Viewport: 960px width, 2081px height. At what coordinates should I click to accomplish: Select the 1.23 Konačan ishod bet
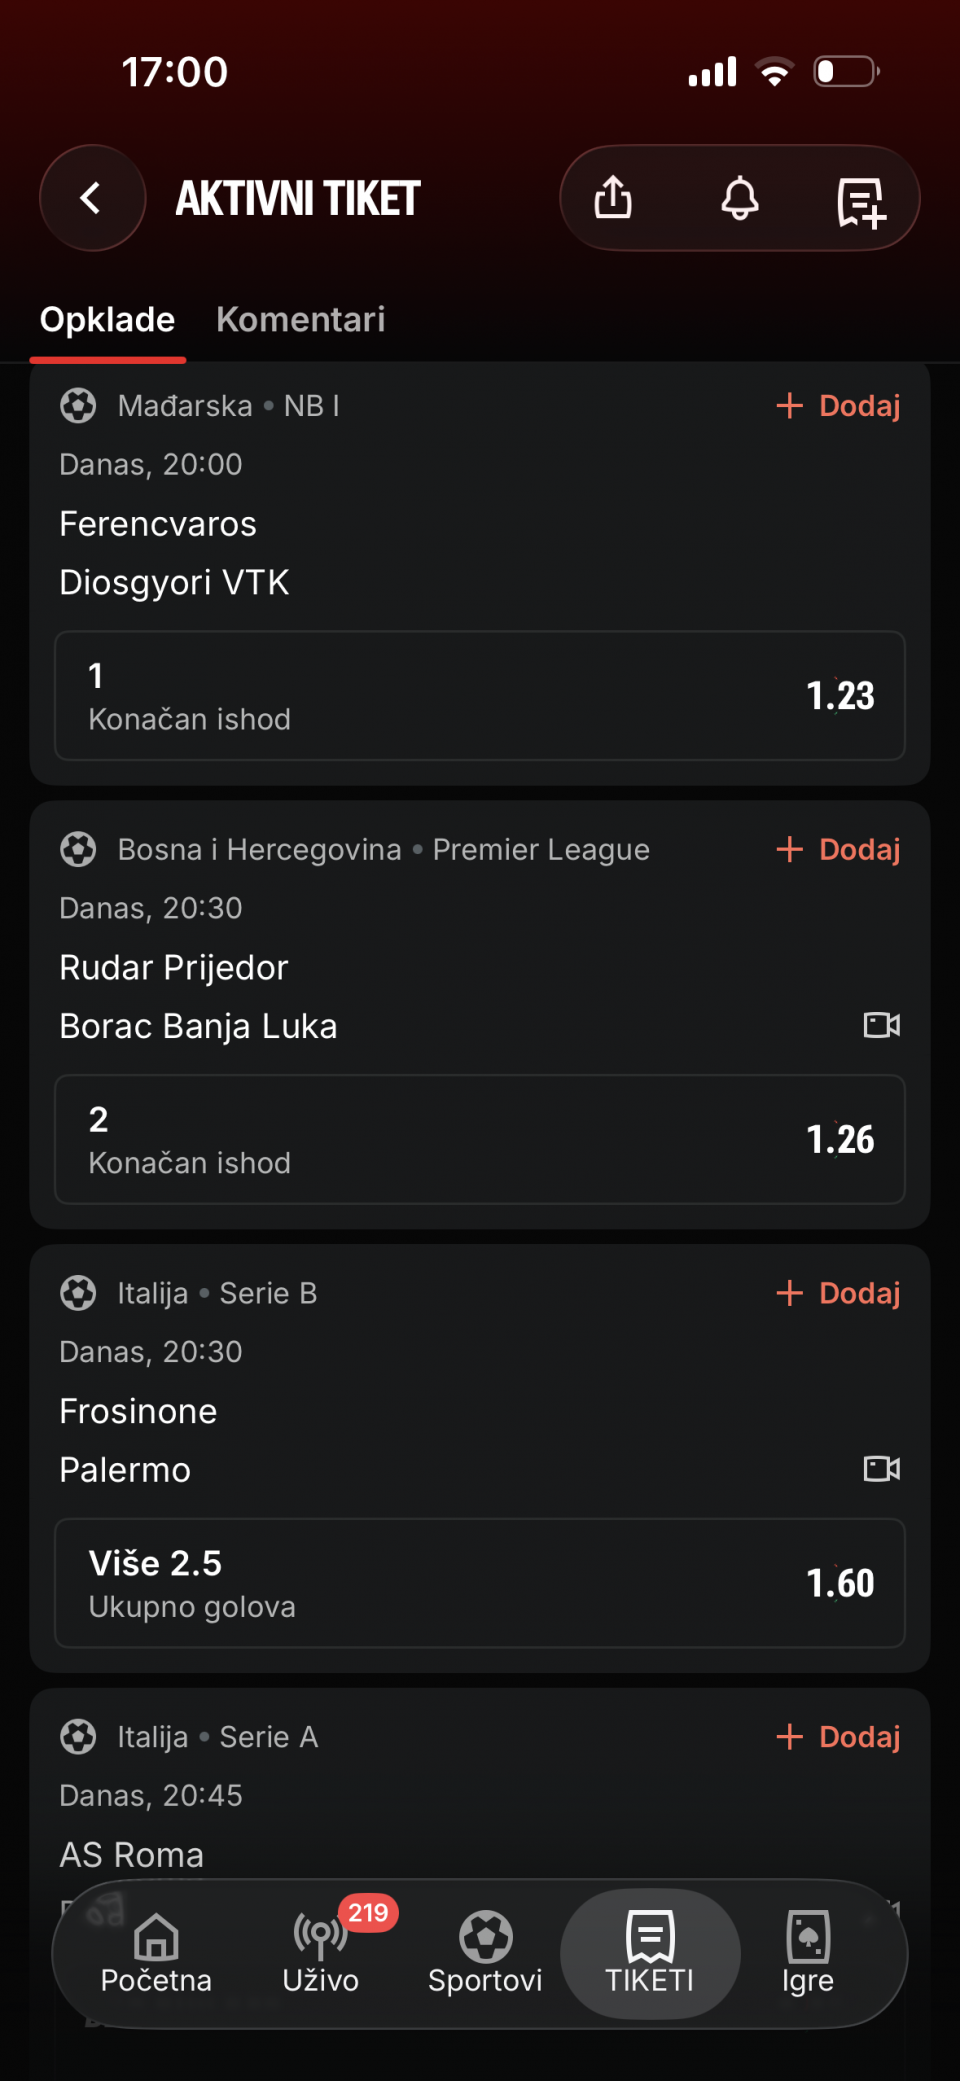[x=480, y=696]
